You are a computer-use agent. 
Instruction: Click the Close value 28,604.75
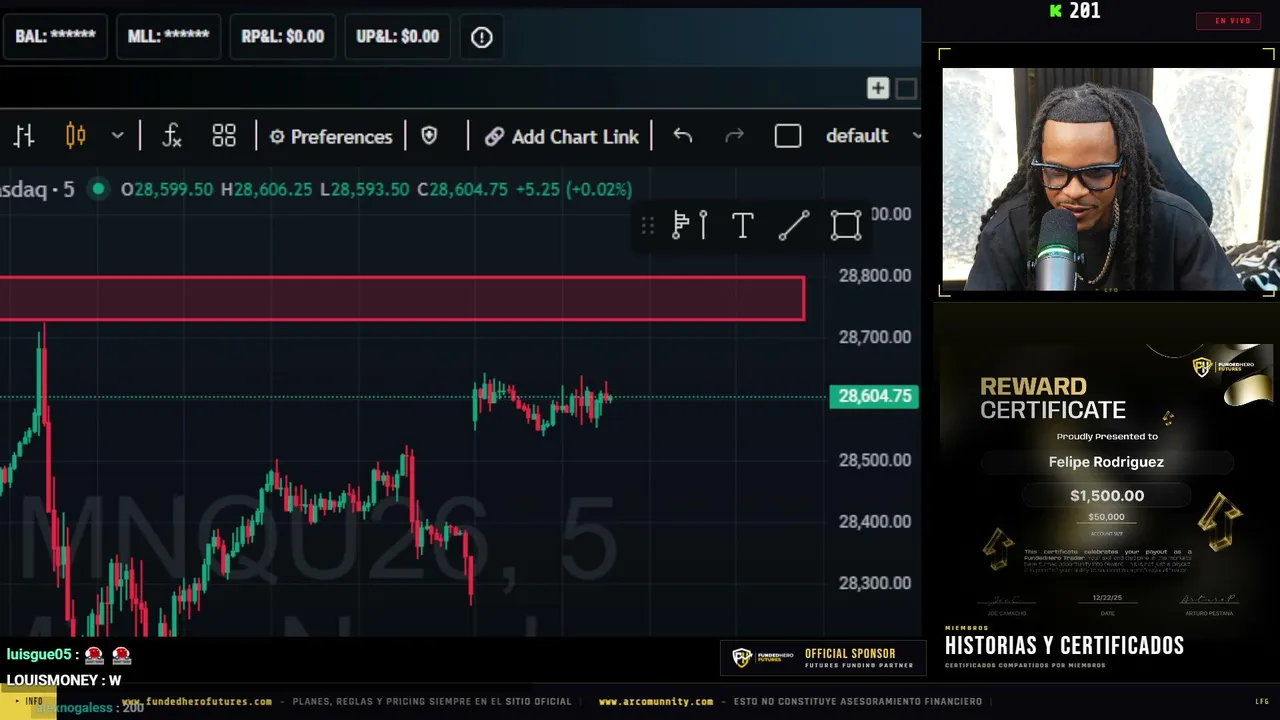tap(462, 189)
